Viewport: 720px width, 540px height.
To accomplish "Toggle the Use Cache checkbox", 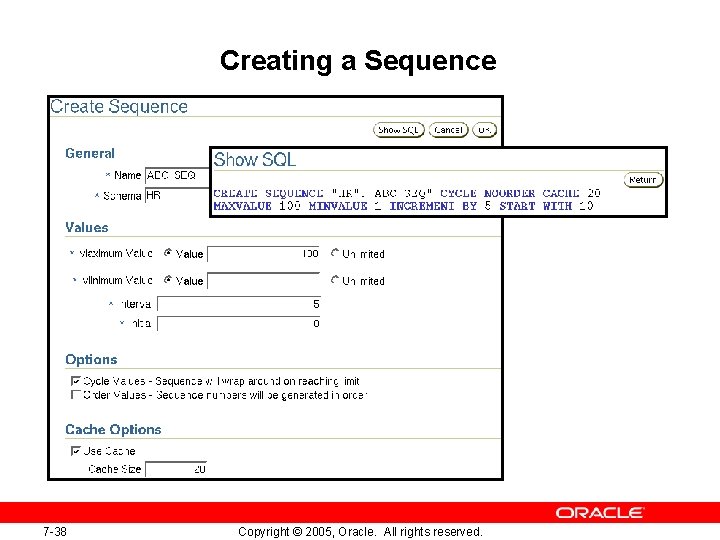I will point(76,450).
